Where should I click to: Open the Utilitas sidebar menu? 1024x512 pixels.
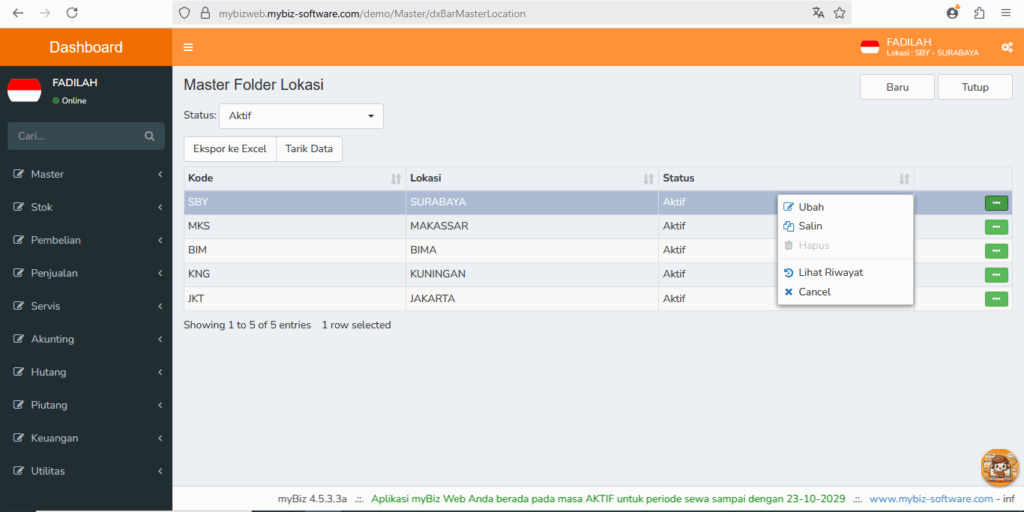point(86,471)
